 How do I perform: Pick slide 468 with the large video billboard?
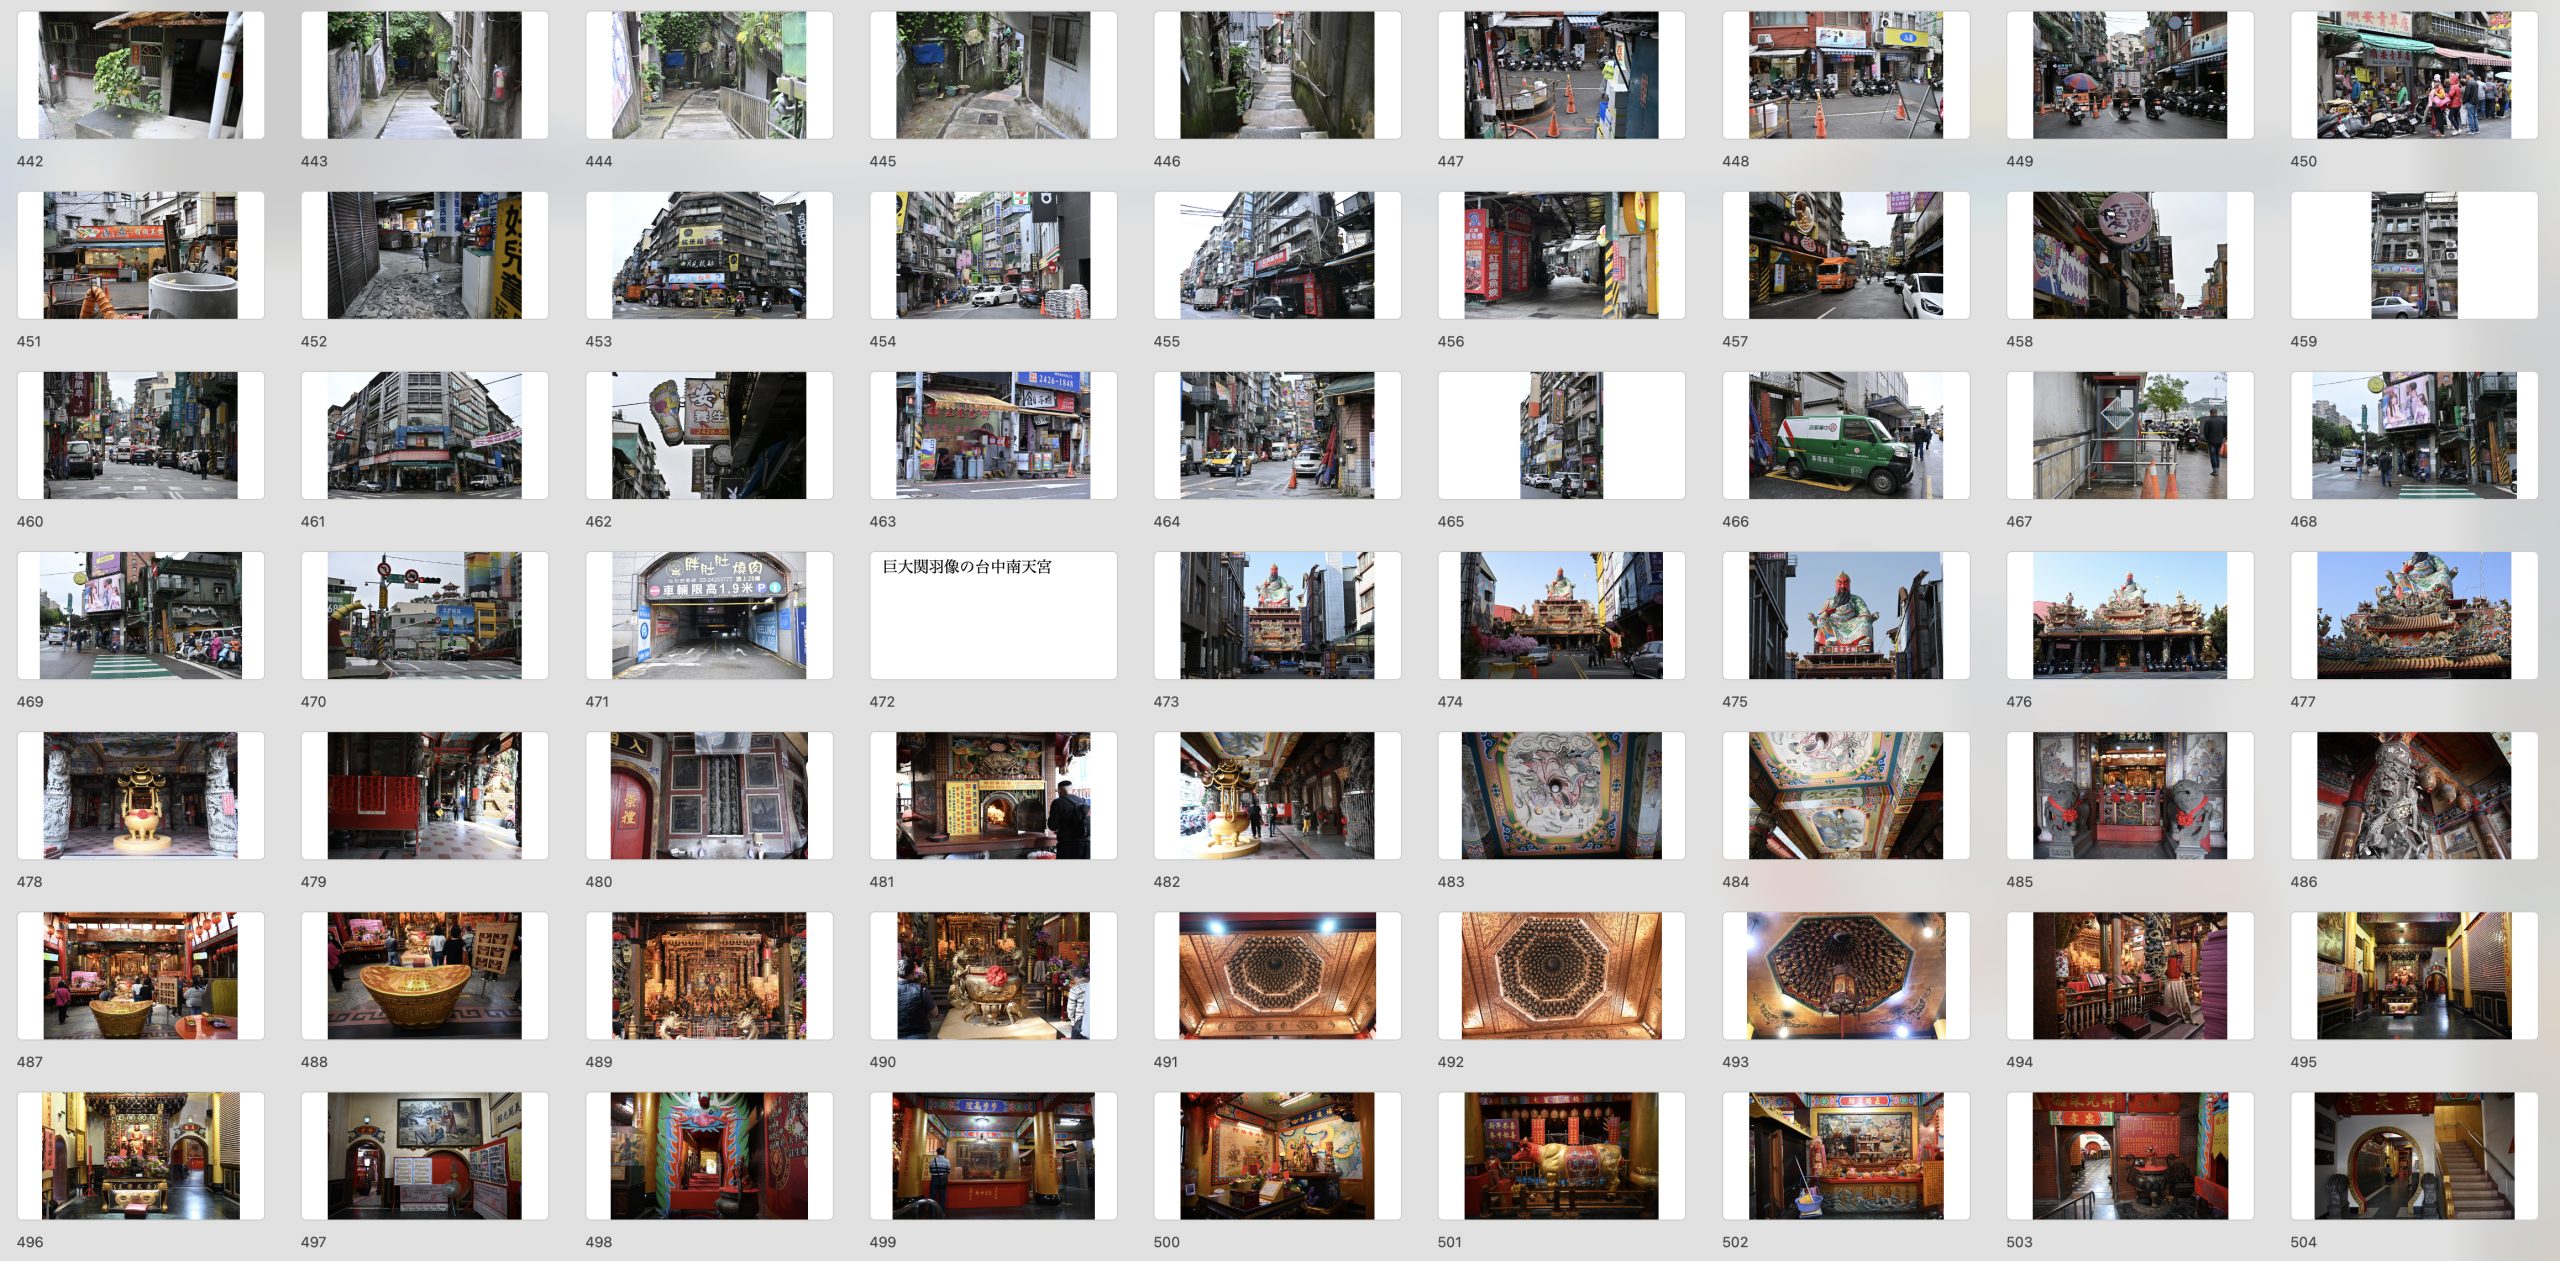(2413, 435)
